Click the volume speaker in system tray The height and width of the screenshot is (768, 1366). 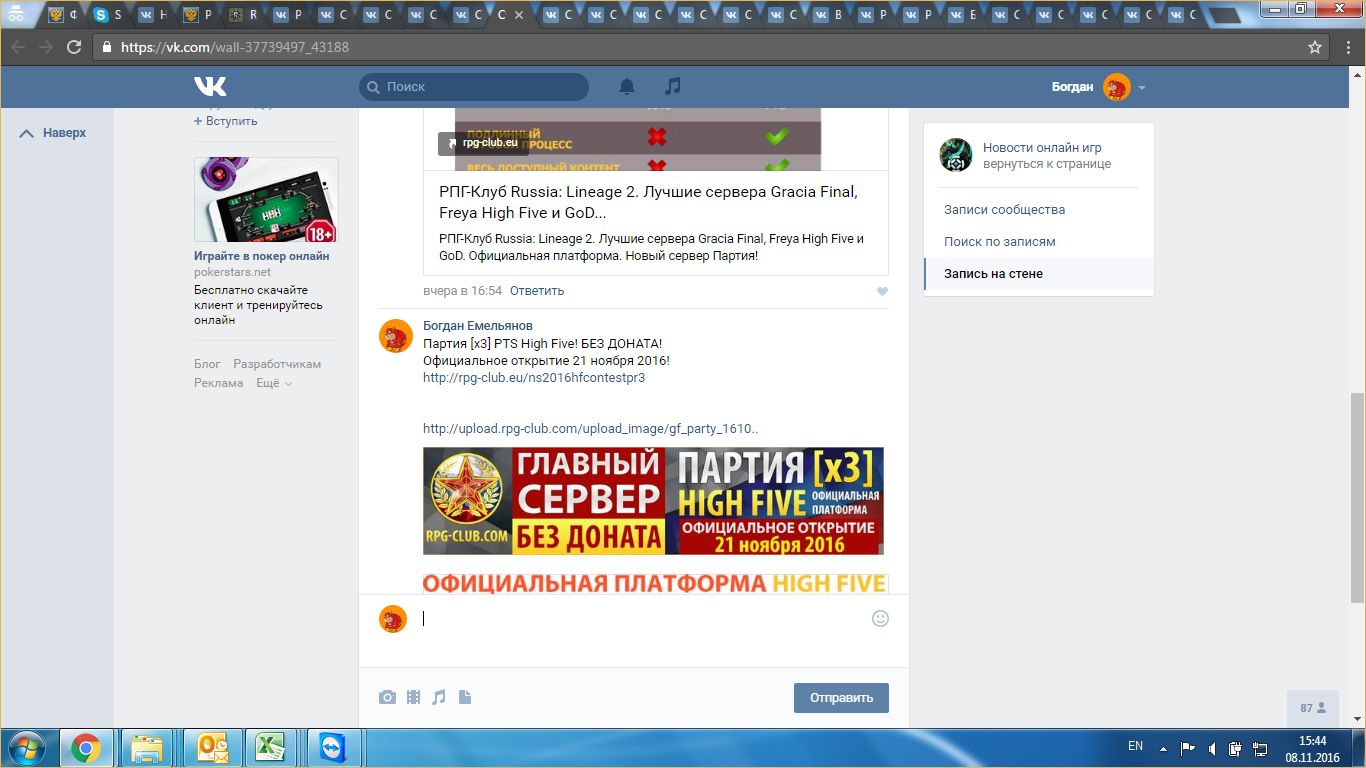click(1212, 747)
